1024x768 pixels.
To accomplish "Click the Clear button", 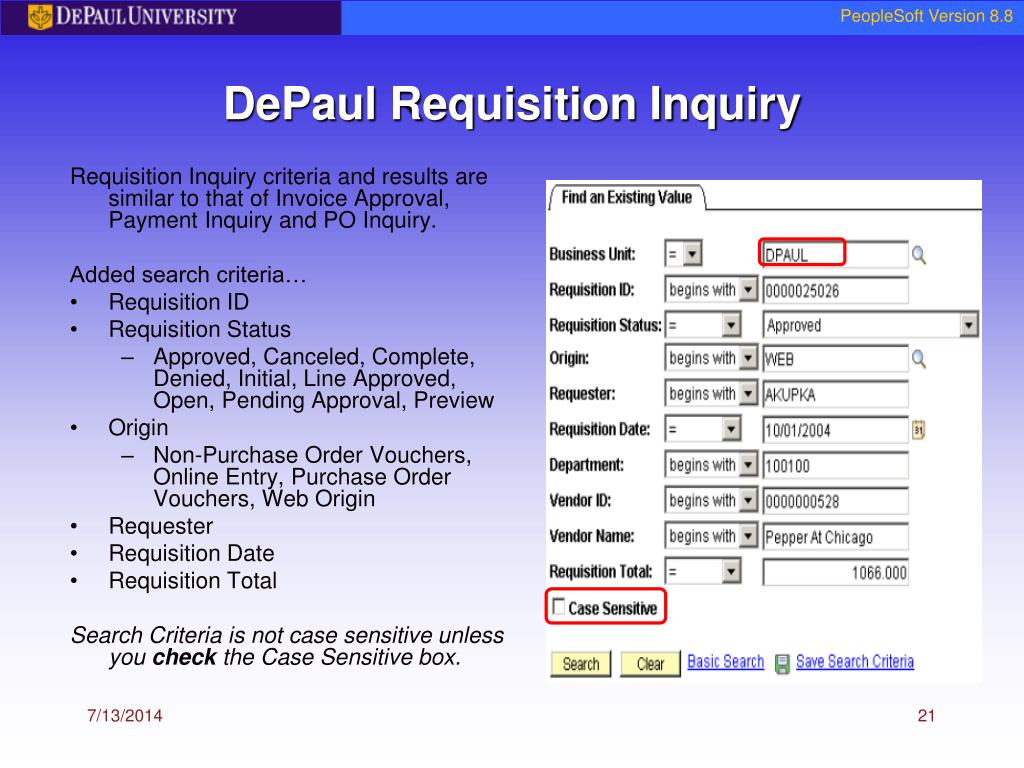I will (650, 664).
